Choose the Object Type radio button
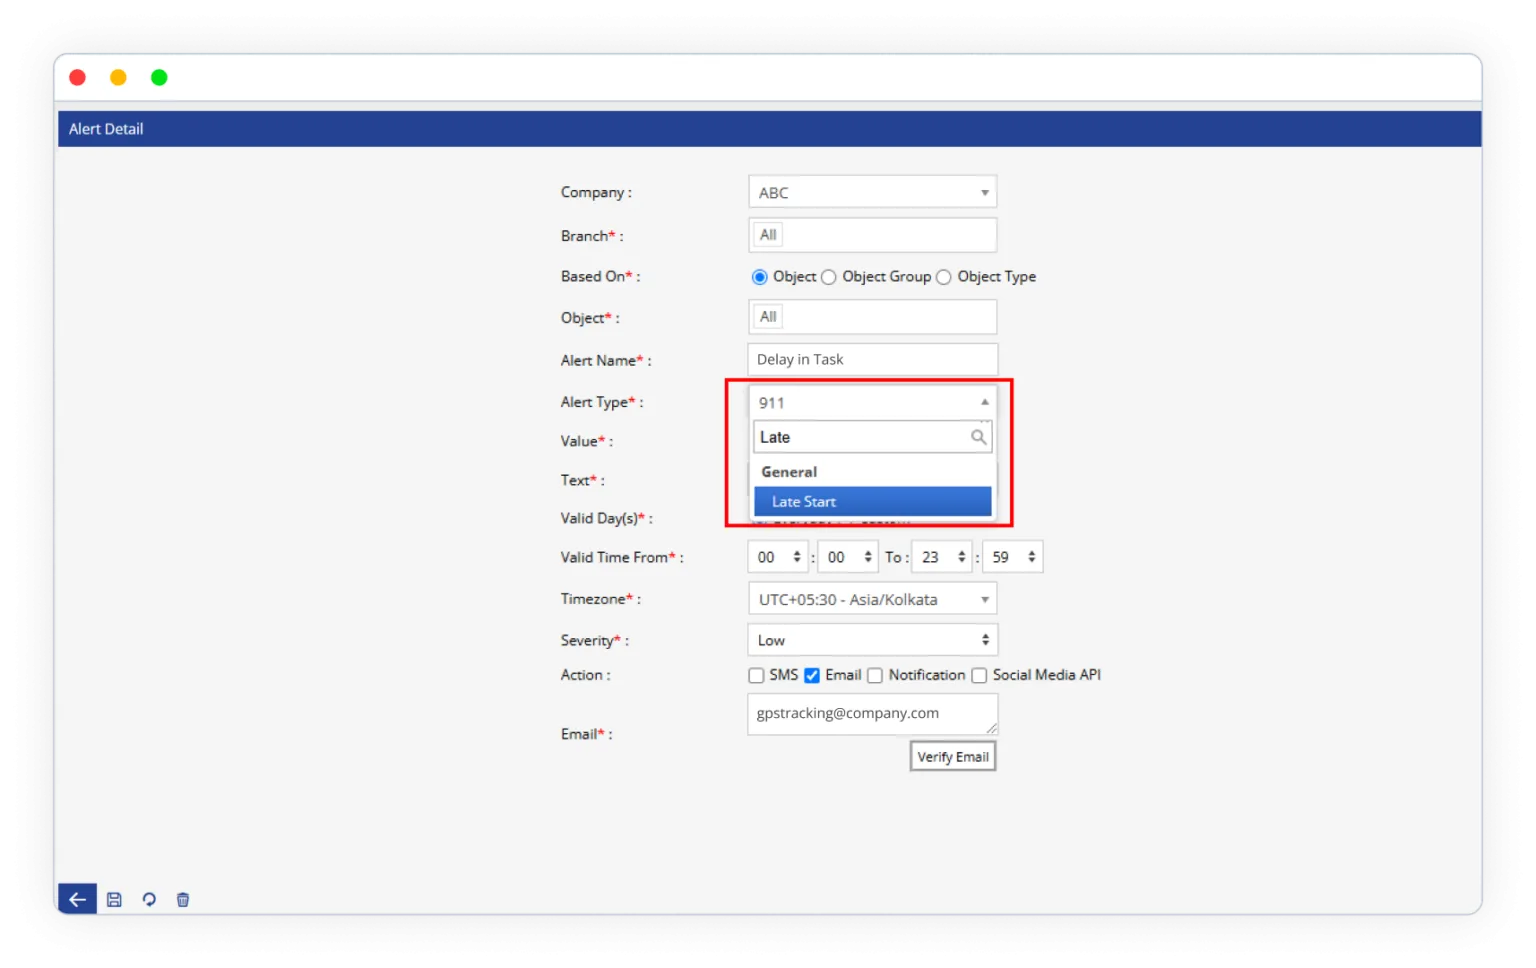The image size is (1536, 968). tap(944, 277)
